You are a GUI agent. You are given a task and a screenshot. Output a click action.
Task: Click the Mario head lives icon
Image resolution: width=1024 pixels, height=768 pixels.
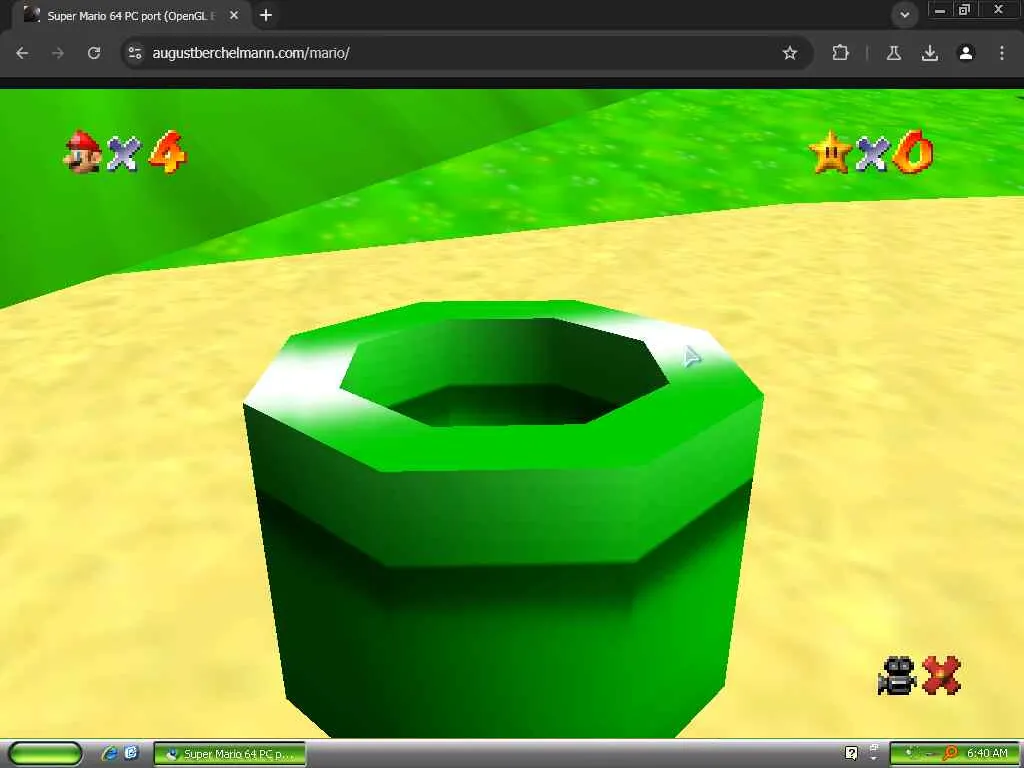pos(83,152)
